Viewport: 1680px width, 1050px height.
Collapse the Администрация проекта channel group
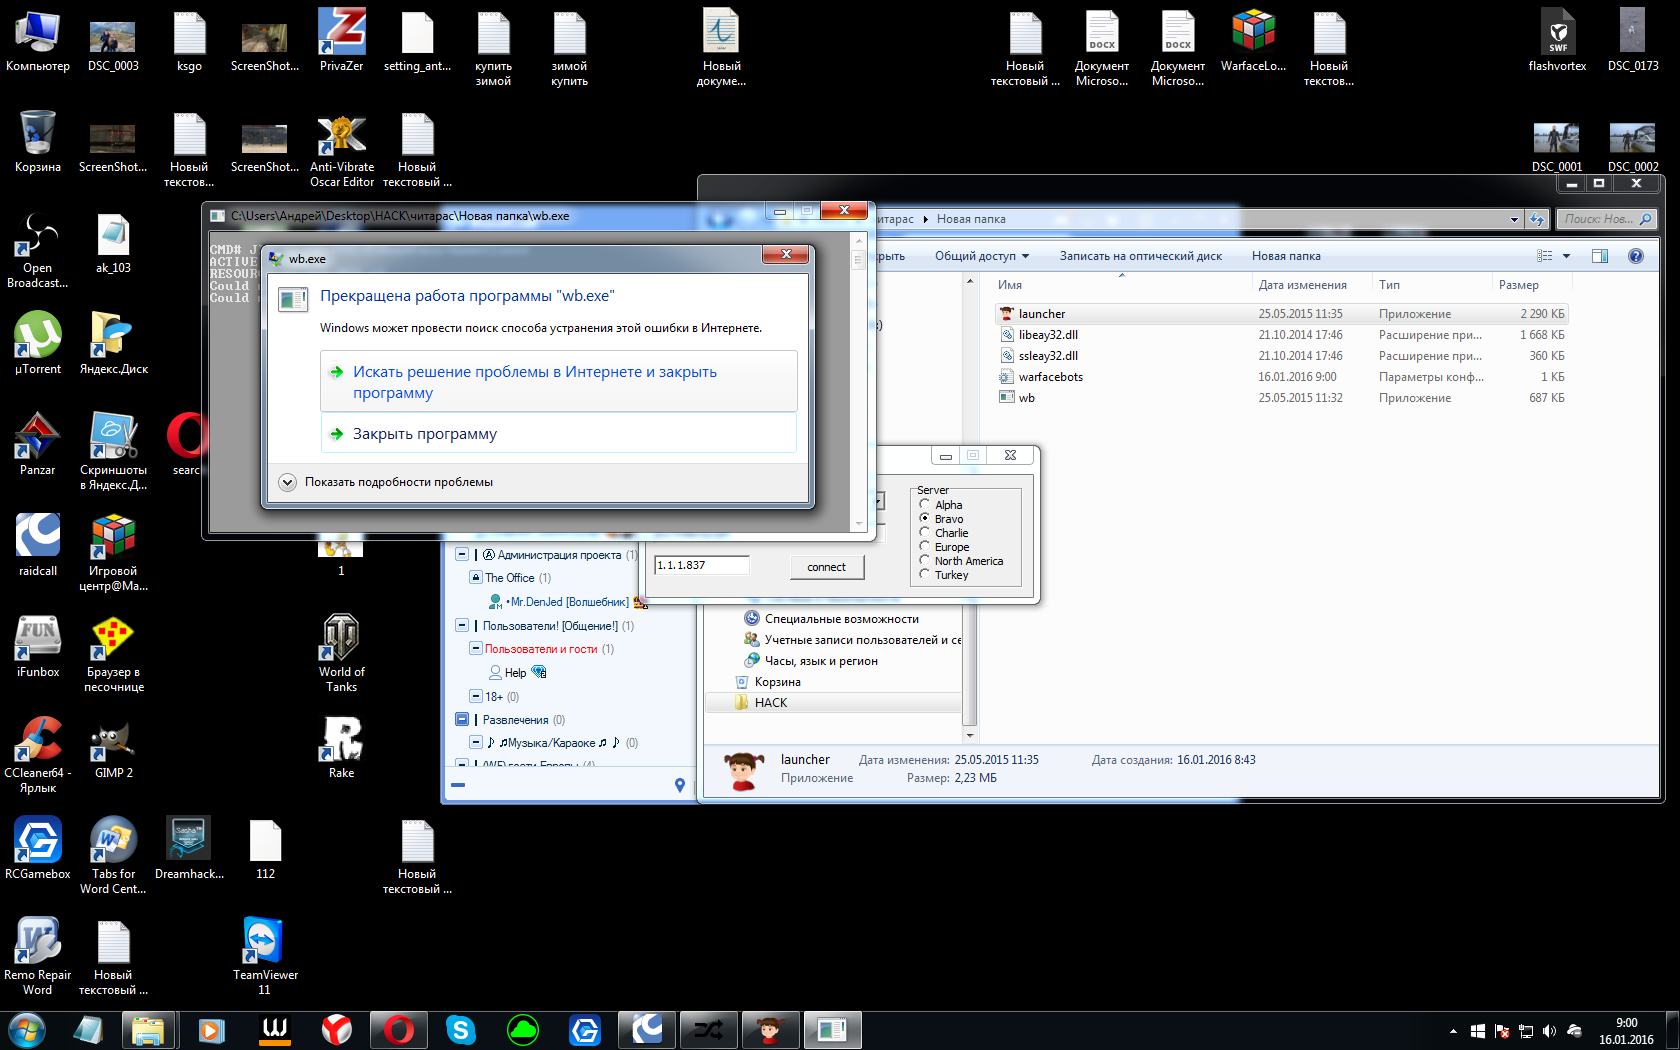coord(462,554)
